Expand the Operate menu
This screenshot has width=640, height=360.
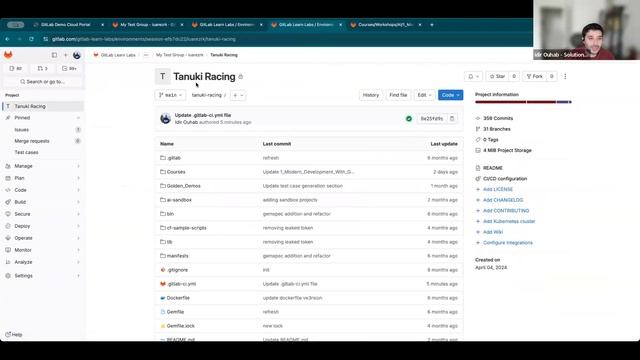(x=43, y=238)
